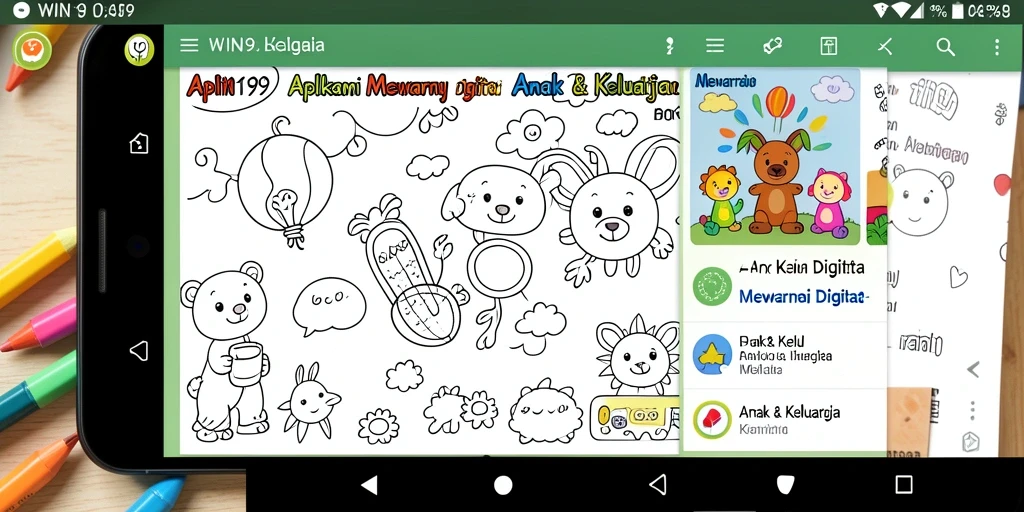Open the Bak& Kelul list entry

[x=785, y=355]
